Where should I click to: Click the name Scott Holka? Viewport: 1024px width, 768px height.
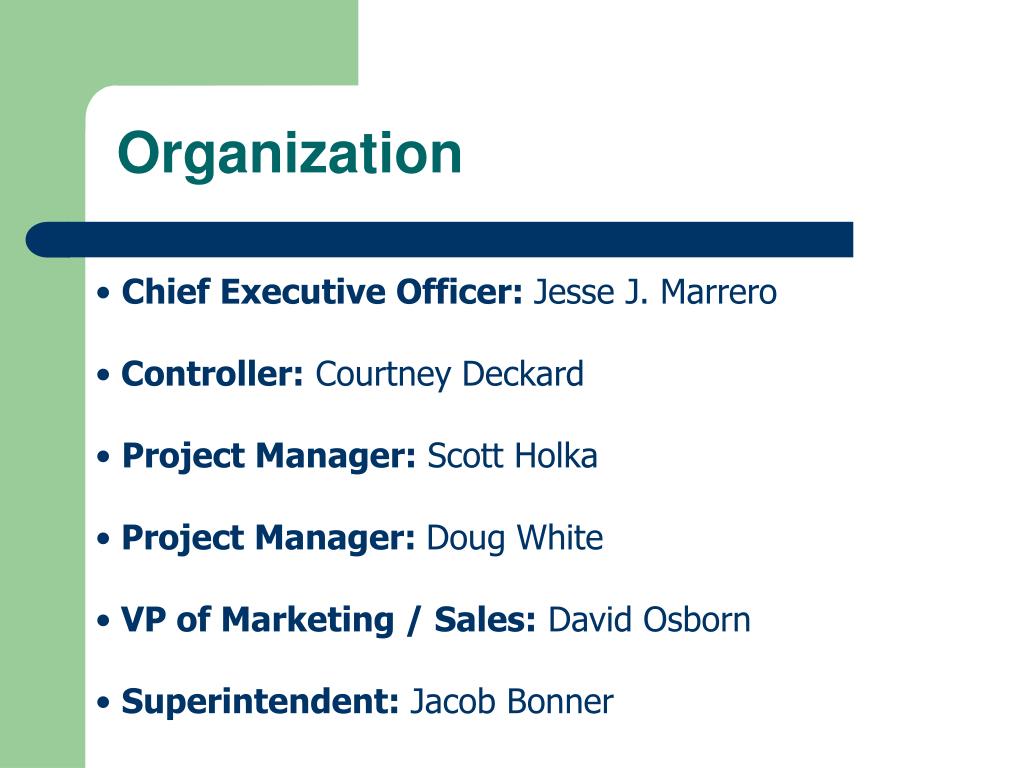point(512,456)
